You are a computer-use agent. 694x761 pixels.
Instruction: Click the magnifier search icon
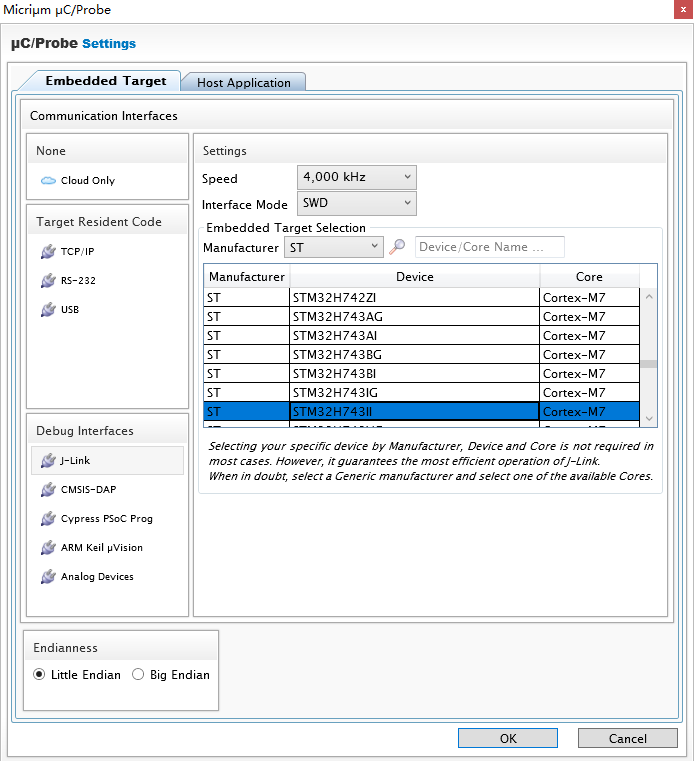397,247
